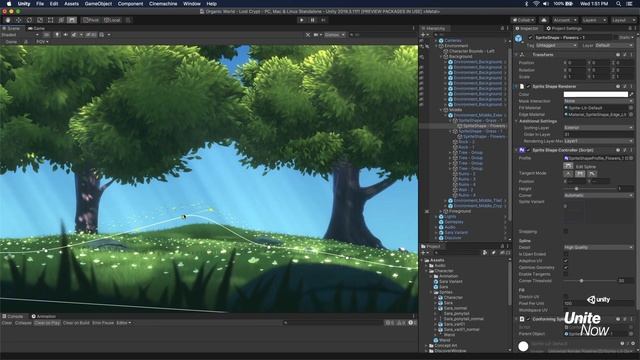Screen dimensions: 640x360
Task: Open the Inspector tab
Action: click(x=527, y=28)
